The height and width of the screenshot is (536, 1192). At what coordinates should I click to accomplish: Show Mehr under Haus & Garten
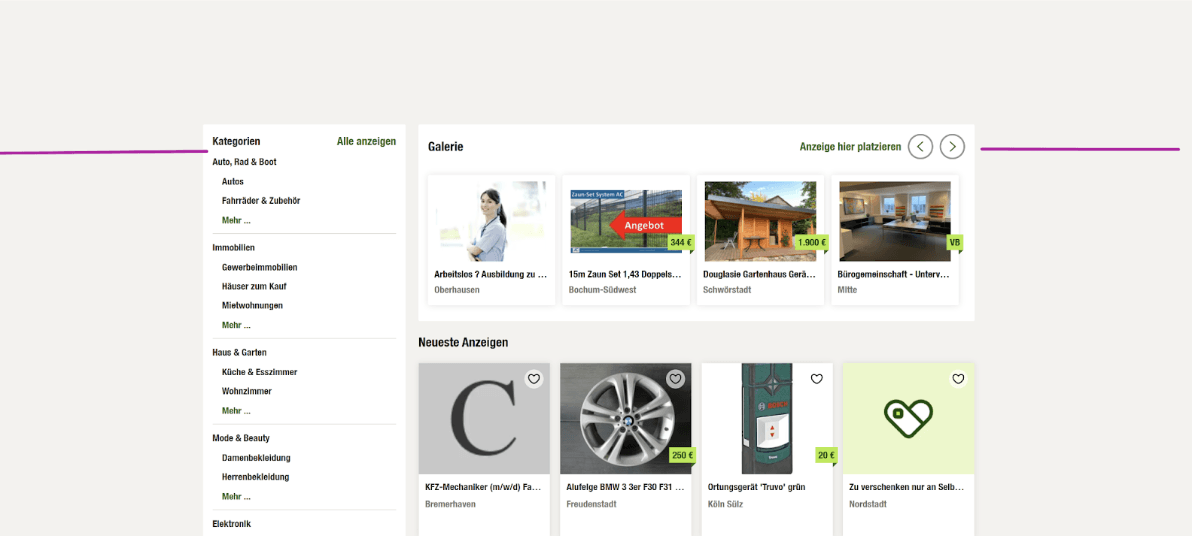(236, 411)
